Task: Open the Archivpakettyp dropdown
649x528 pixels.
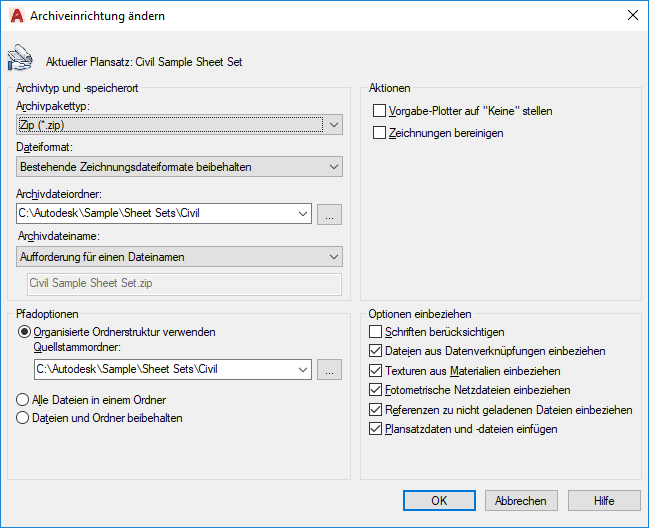Action: [x=333, y=125]
